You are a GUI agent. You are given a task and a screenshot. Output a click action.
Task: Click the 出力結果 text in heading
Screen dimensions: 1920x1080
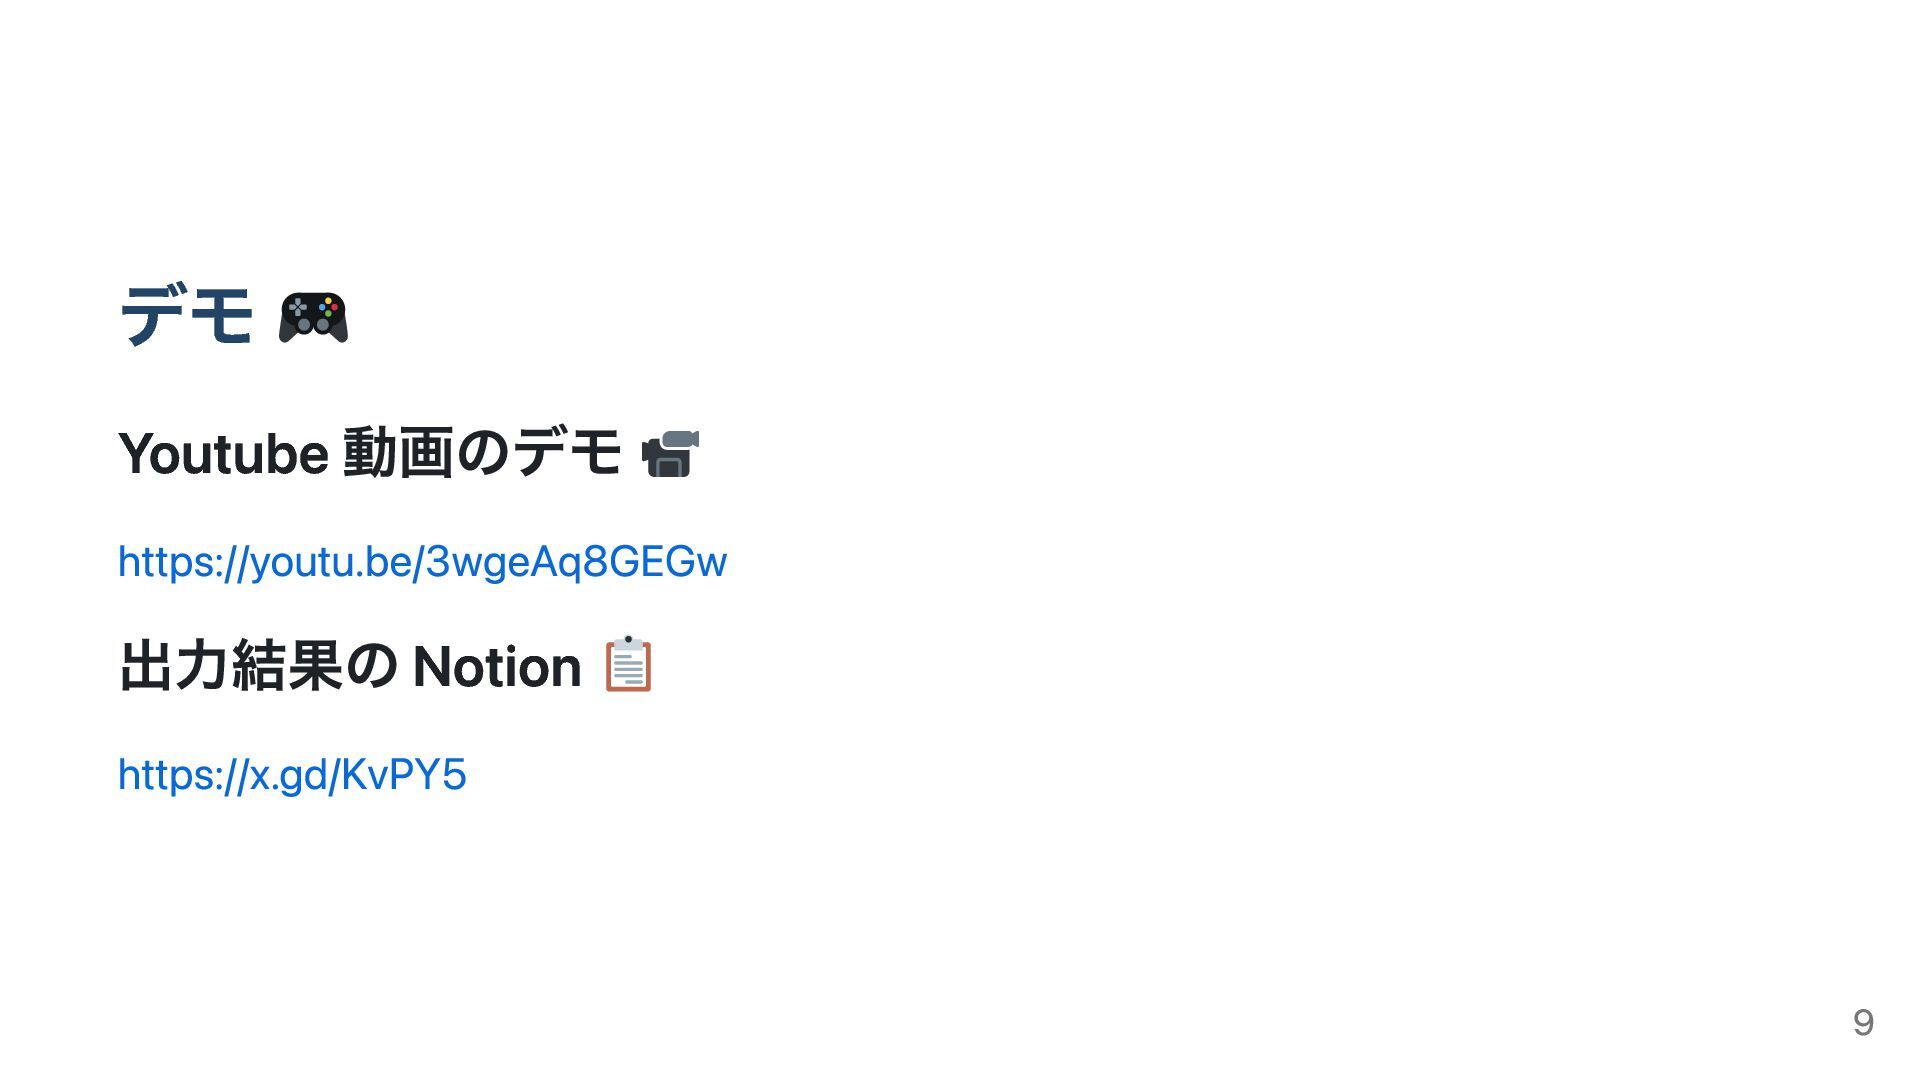[x=230, y=667]
